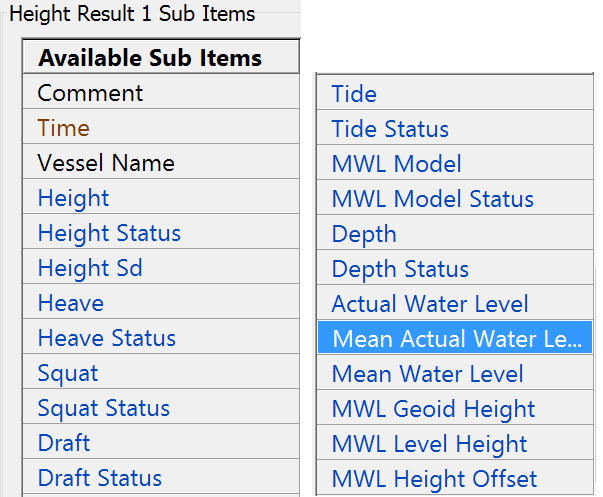Select MWL Geoid Height
Image resolution: width=603 pixels, height=497 pixels.
click(x=433, y=409)
